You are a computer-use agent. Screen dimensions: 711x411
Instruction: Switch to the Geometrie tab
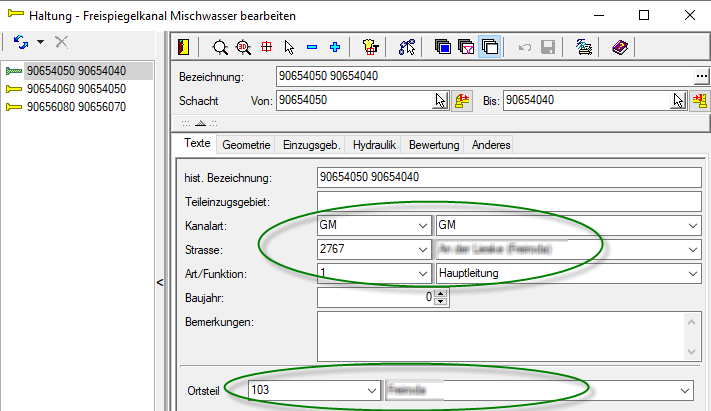[246, 145]
